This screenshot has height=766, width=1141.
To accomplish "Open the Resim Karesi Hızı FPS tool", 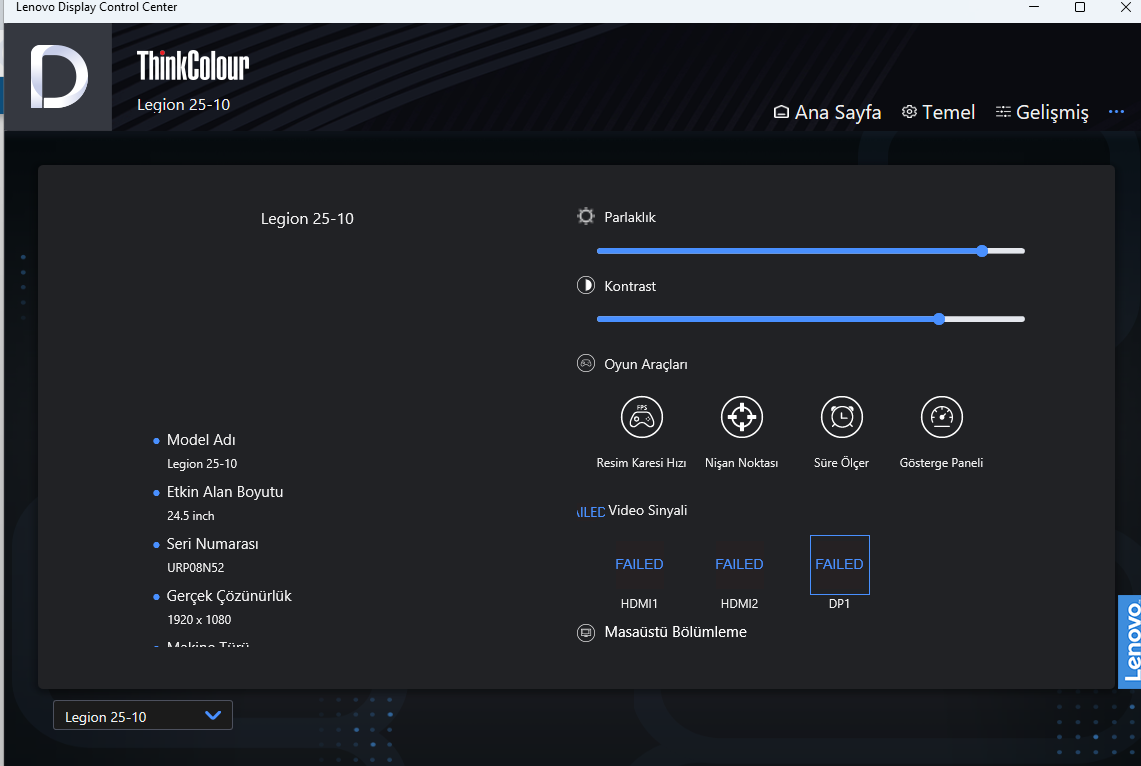I will pyautogui.click(x=641, y=417).
